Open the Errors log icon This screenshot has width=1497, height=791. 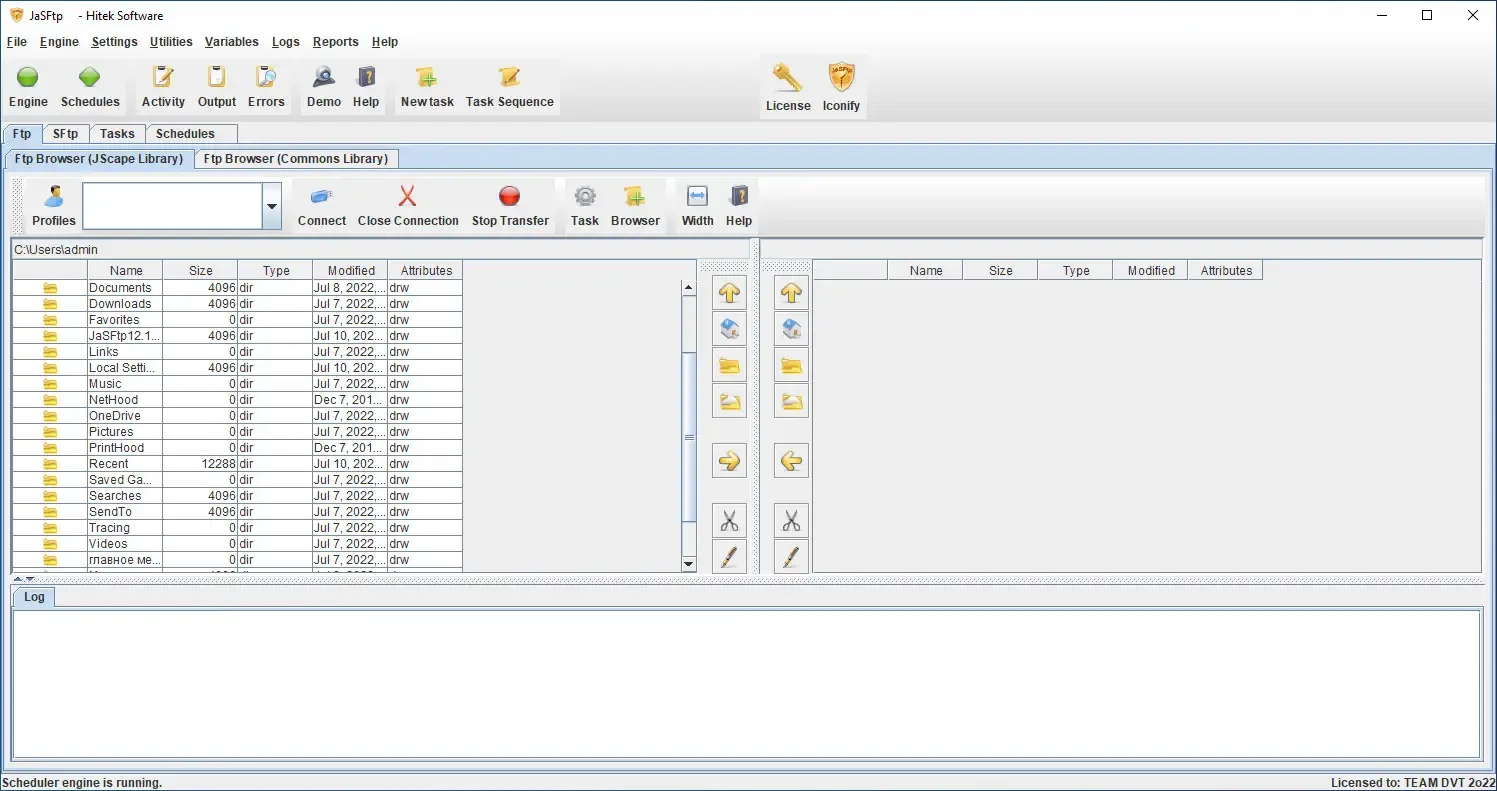tap(266, 77)
